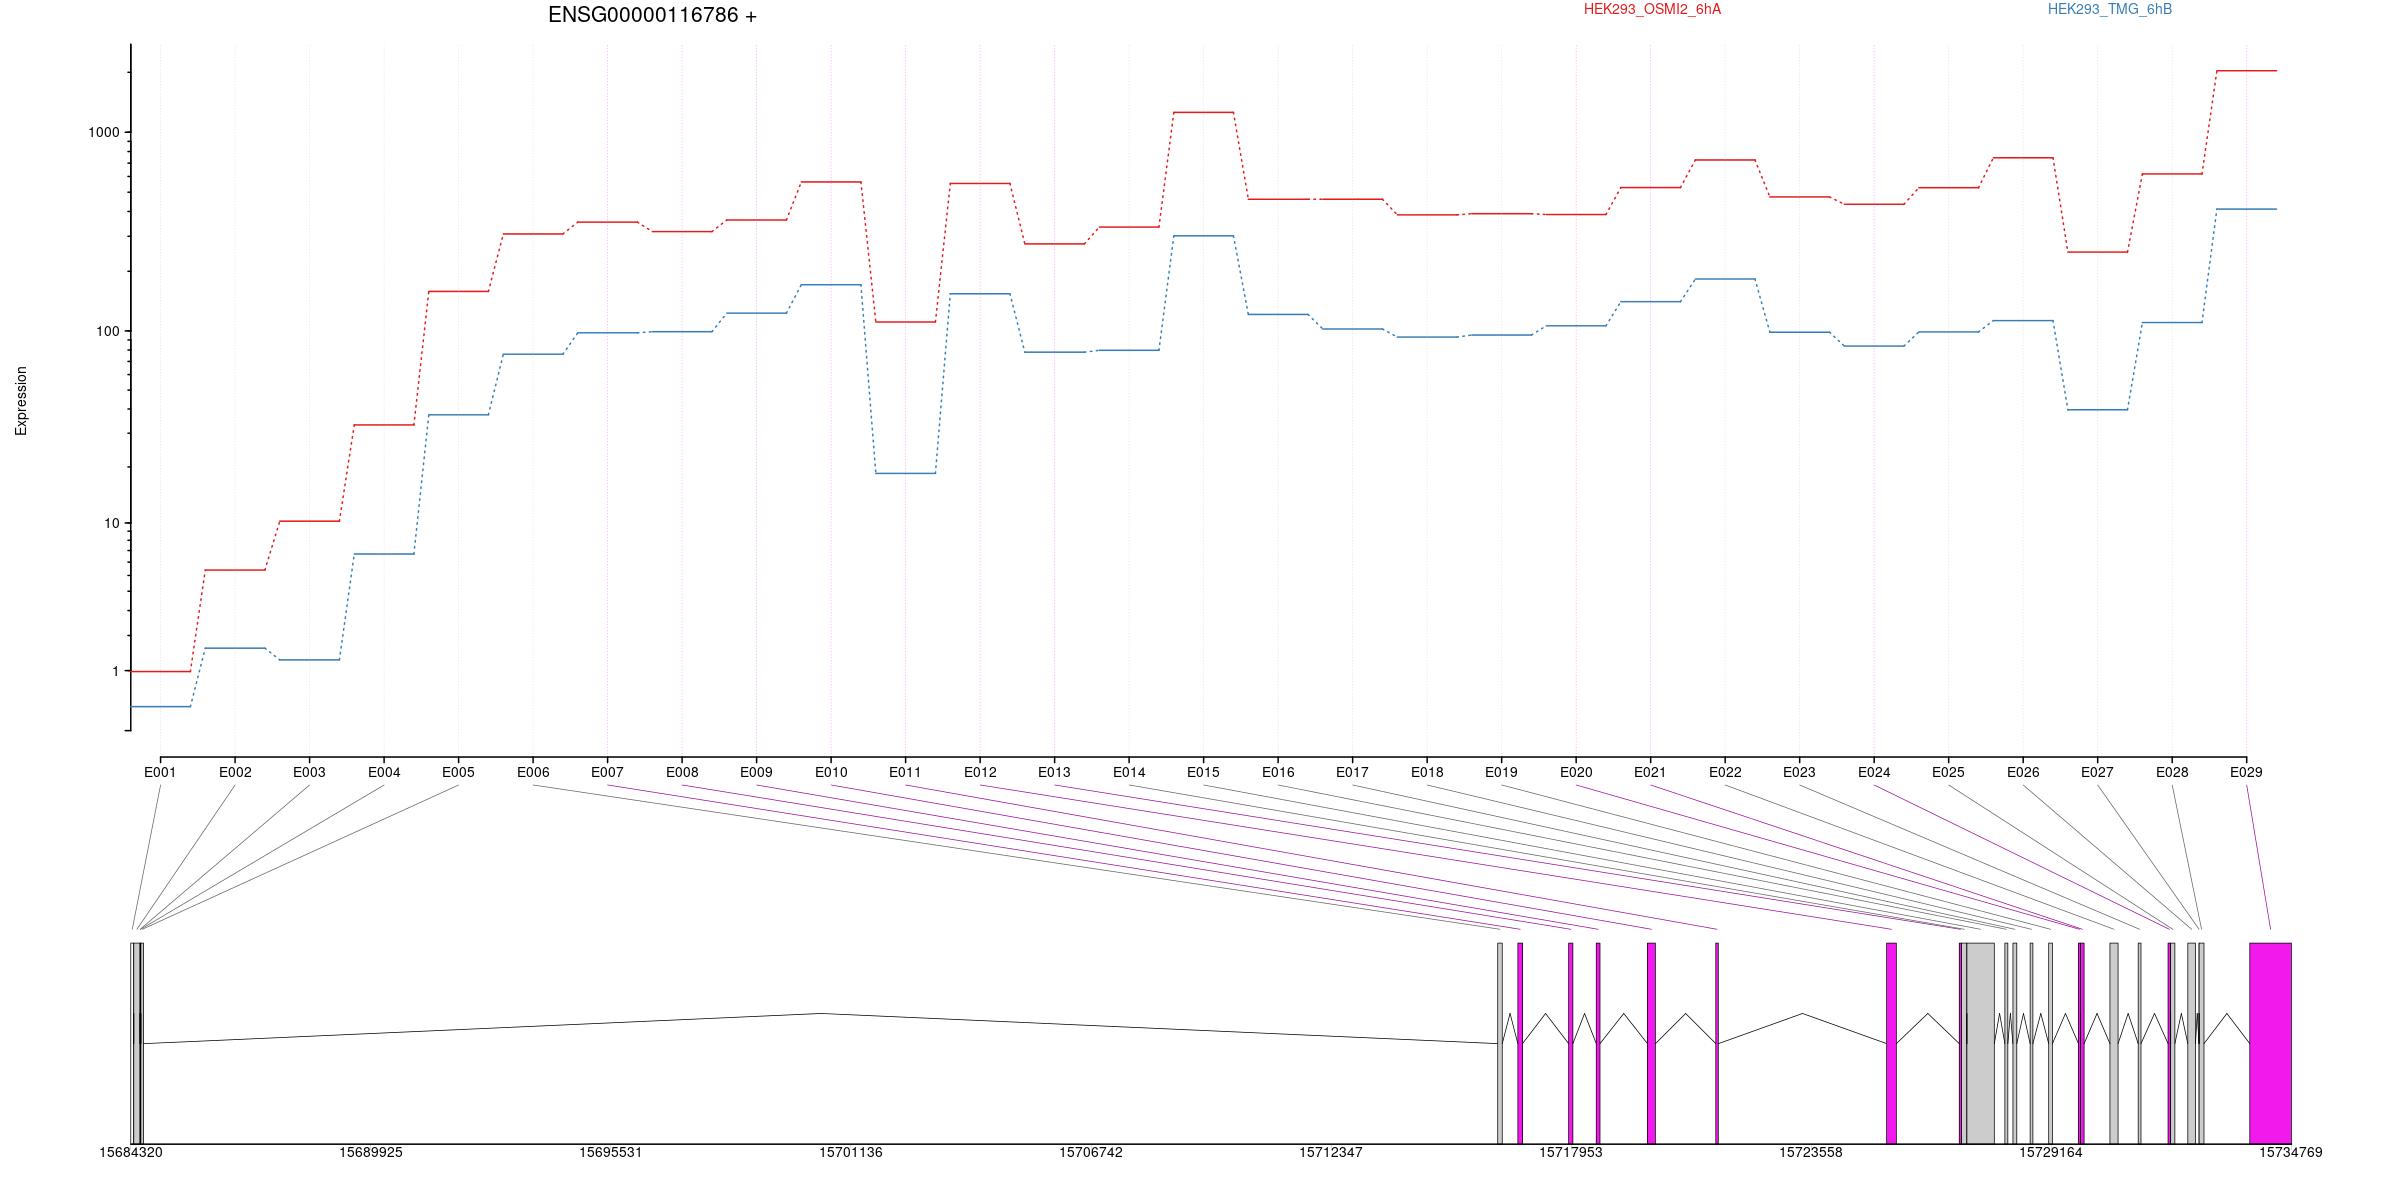Click the Expression y-axis label
This screenshot has width=2400, height=1200.
coord(21,401)
